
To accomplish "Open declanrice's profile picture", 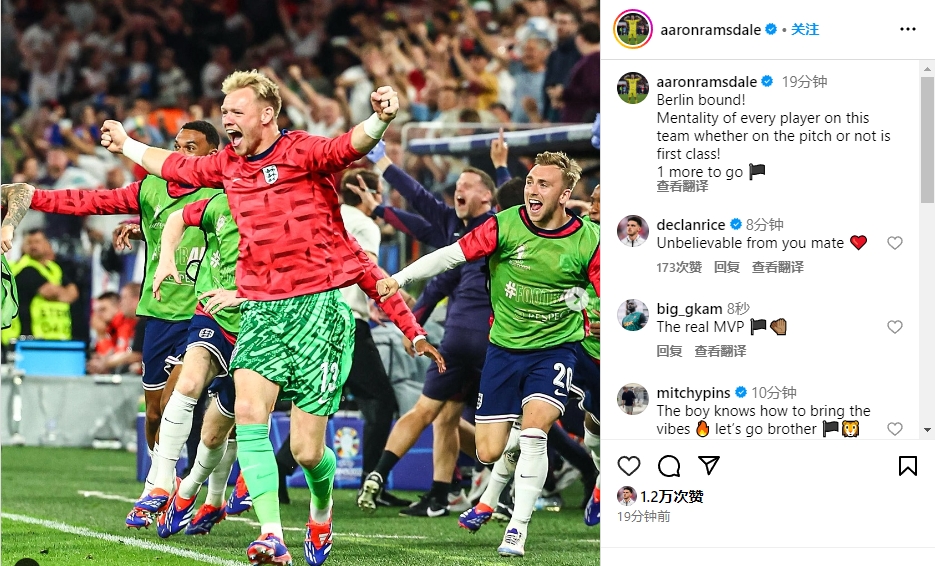I will pos(633,231).
